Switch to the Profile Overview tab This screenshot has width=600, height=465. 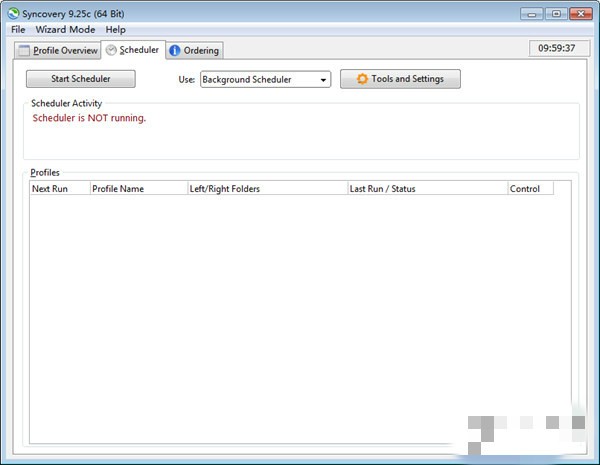(x=58, y=51)
